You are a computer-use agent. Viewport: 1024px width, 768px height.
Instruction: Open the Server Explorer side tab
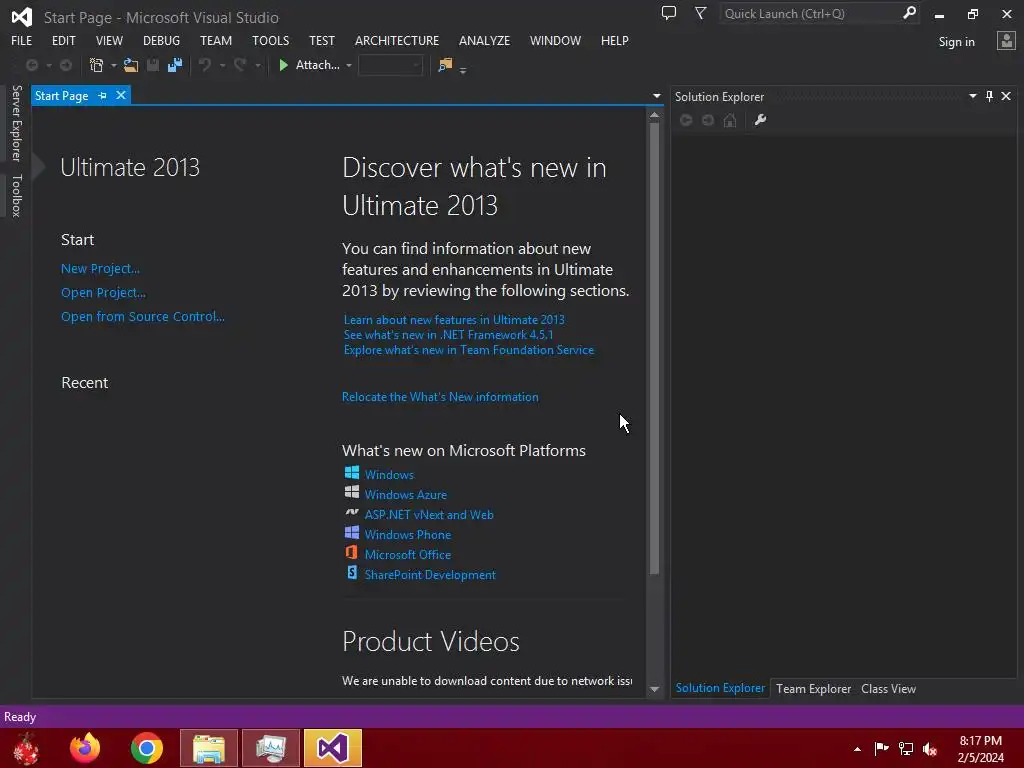(x=16, y=123)
